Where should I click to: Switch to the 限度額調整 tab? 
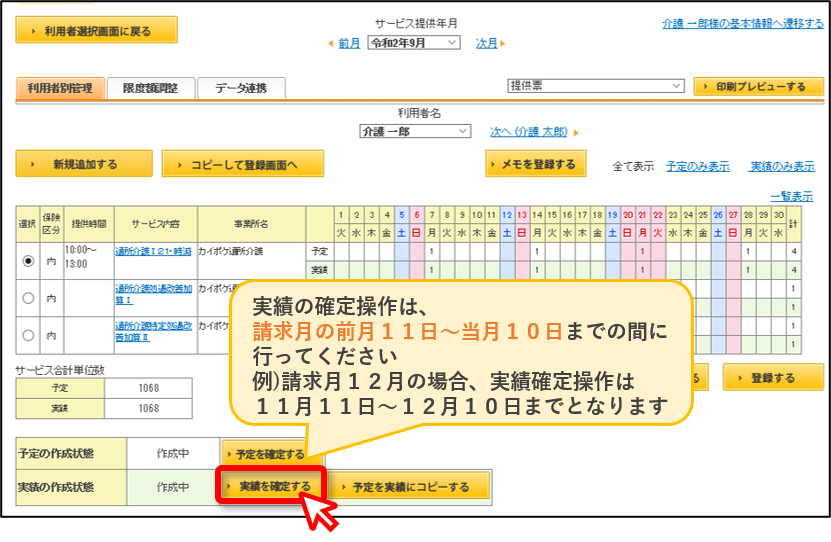coord(151,88)
